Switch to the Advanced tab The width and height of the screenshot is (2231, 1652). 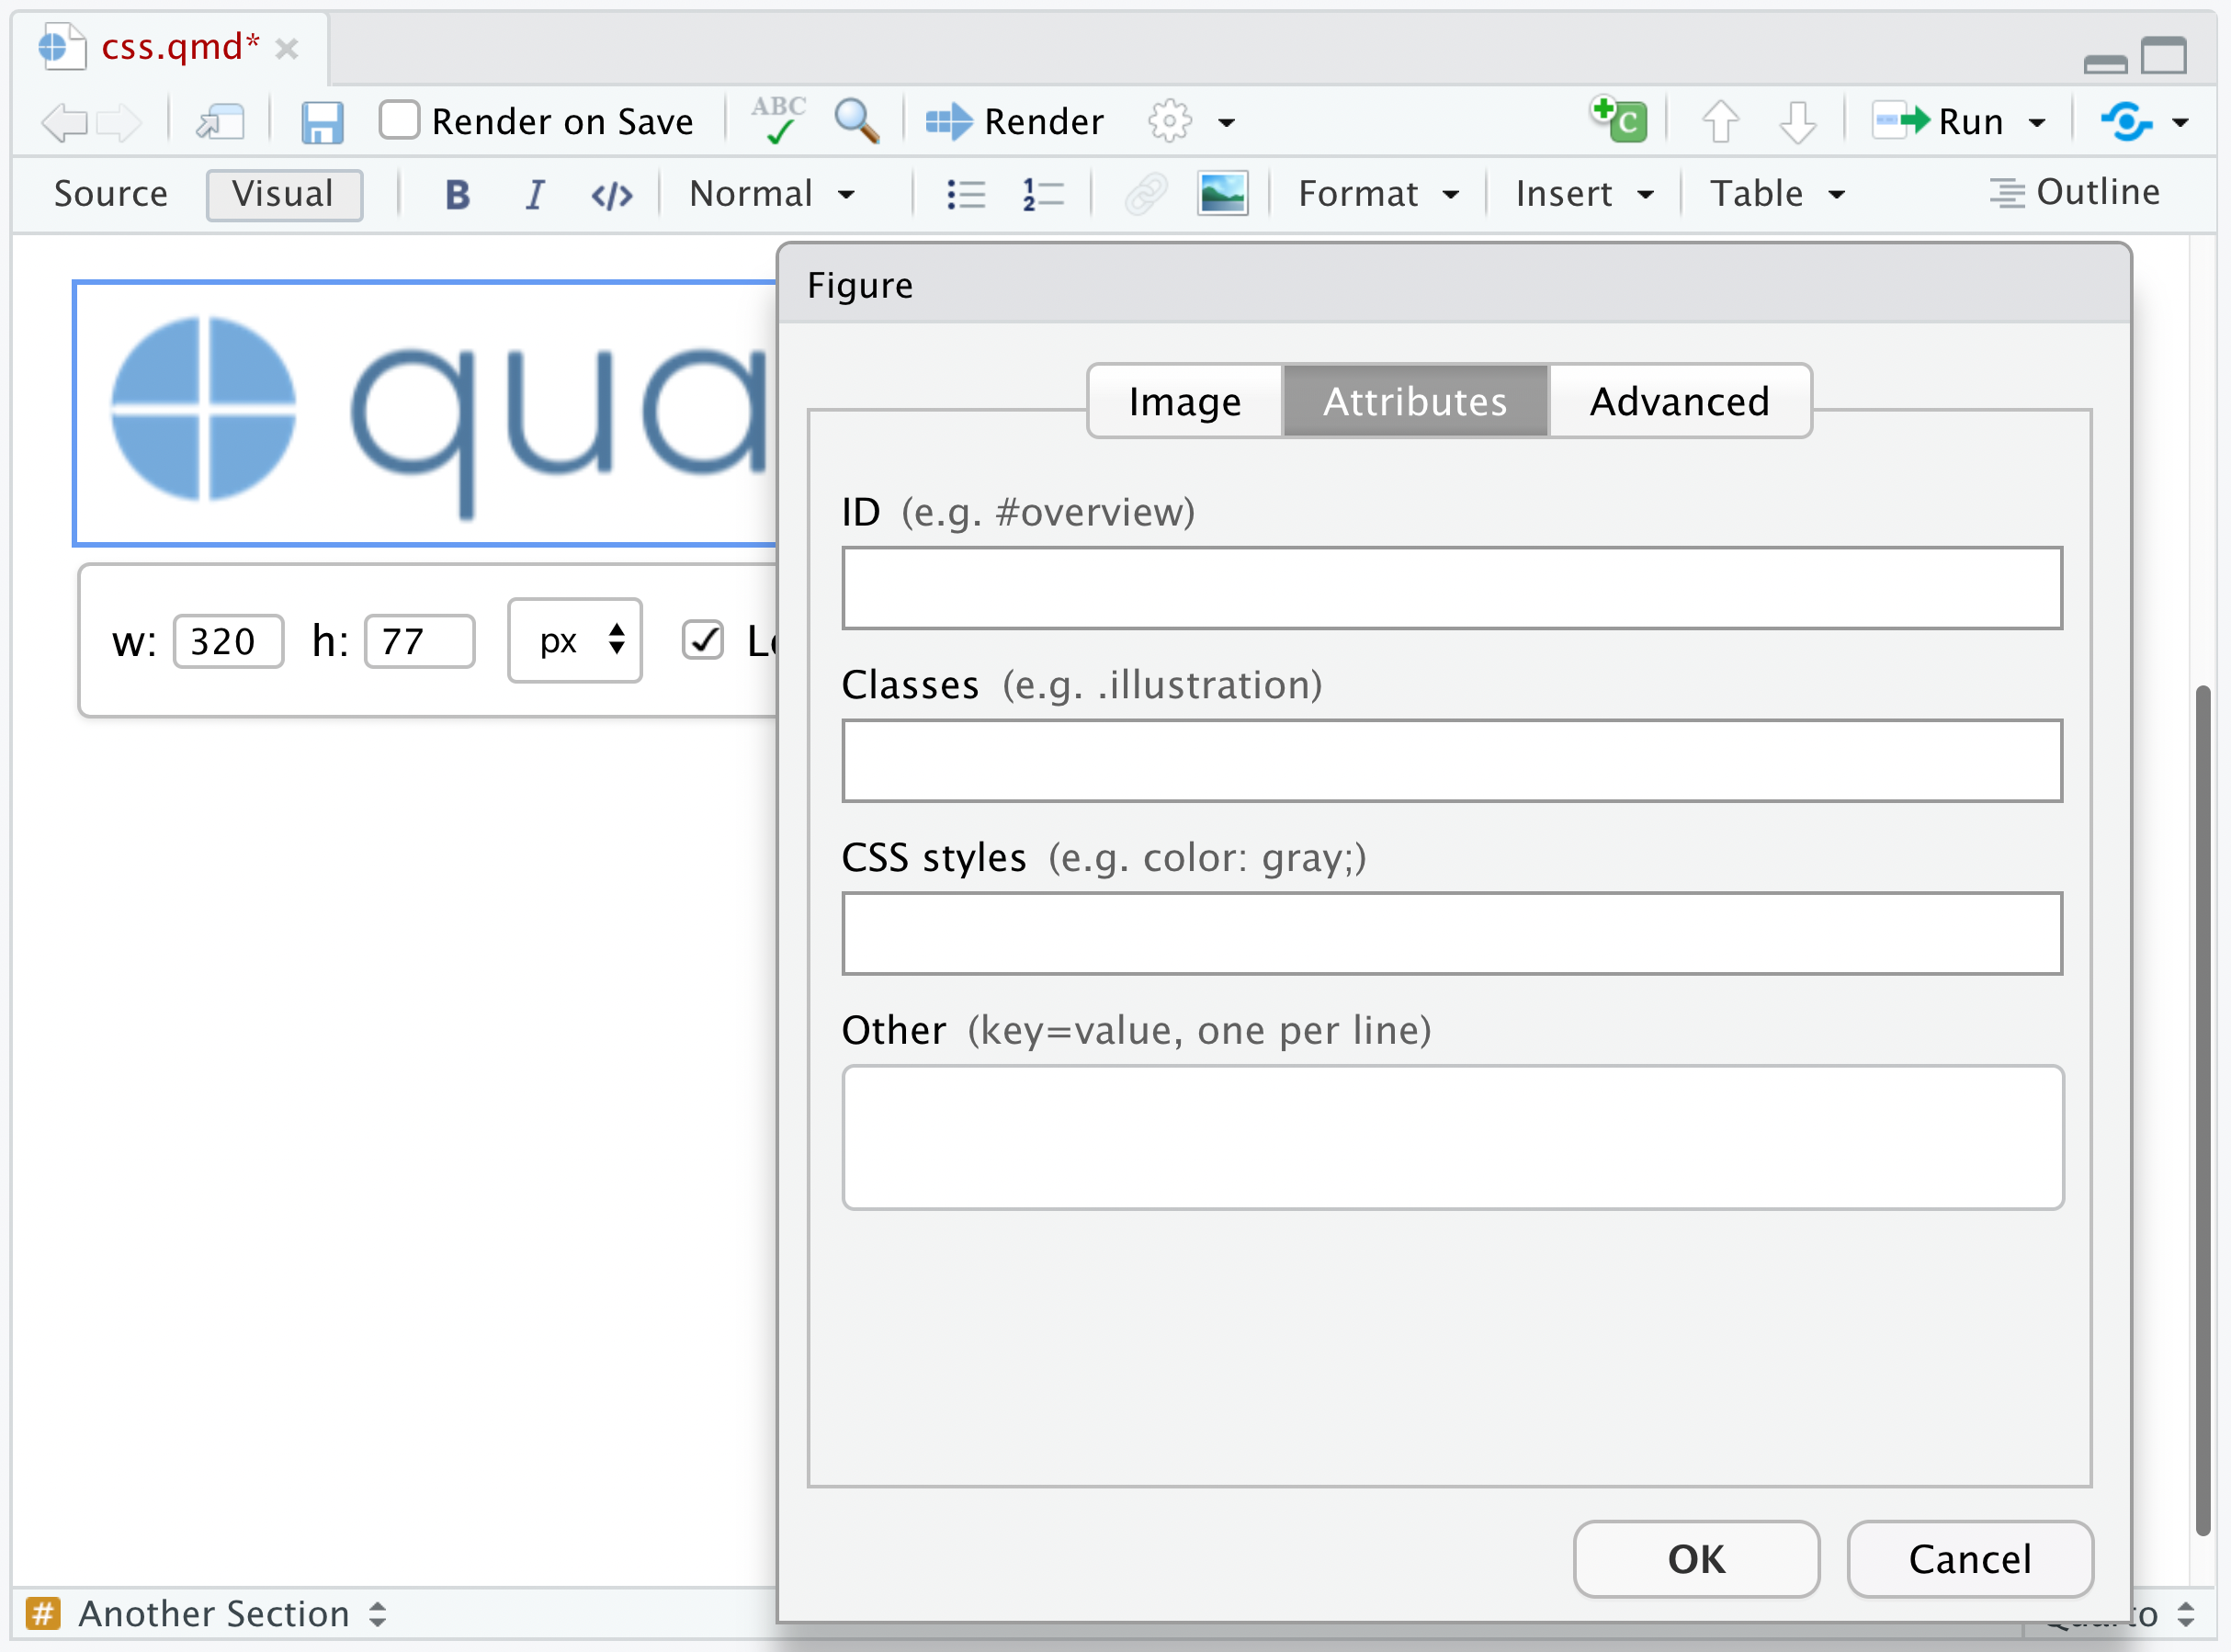click(1679, 401)
